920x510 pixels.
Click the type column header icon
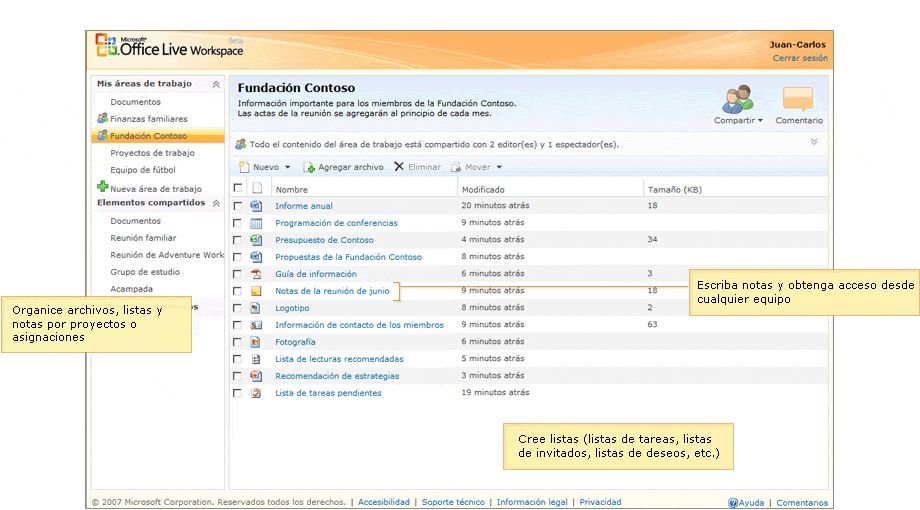[257, 188]
